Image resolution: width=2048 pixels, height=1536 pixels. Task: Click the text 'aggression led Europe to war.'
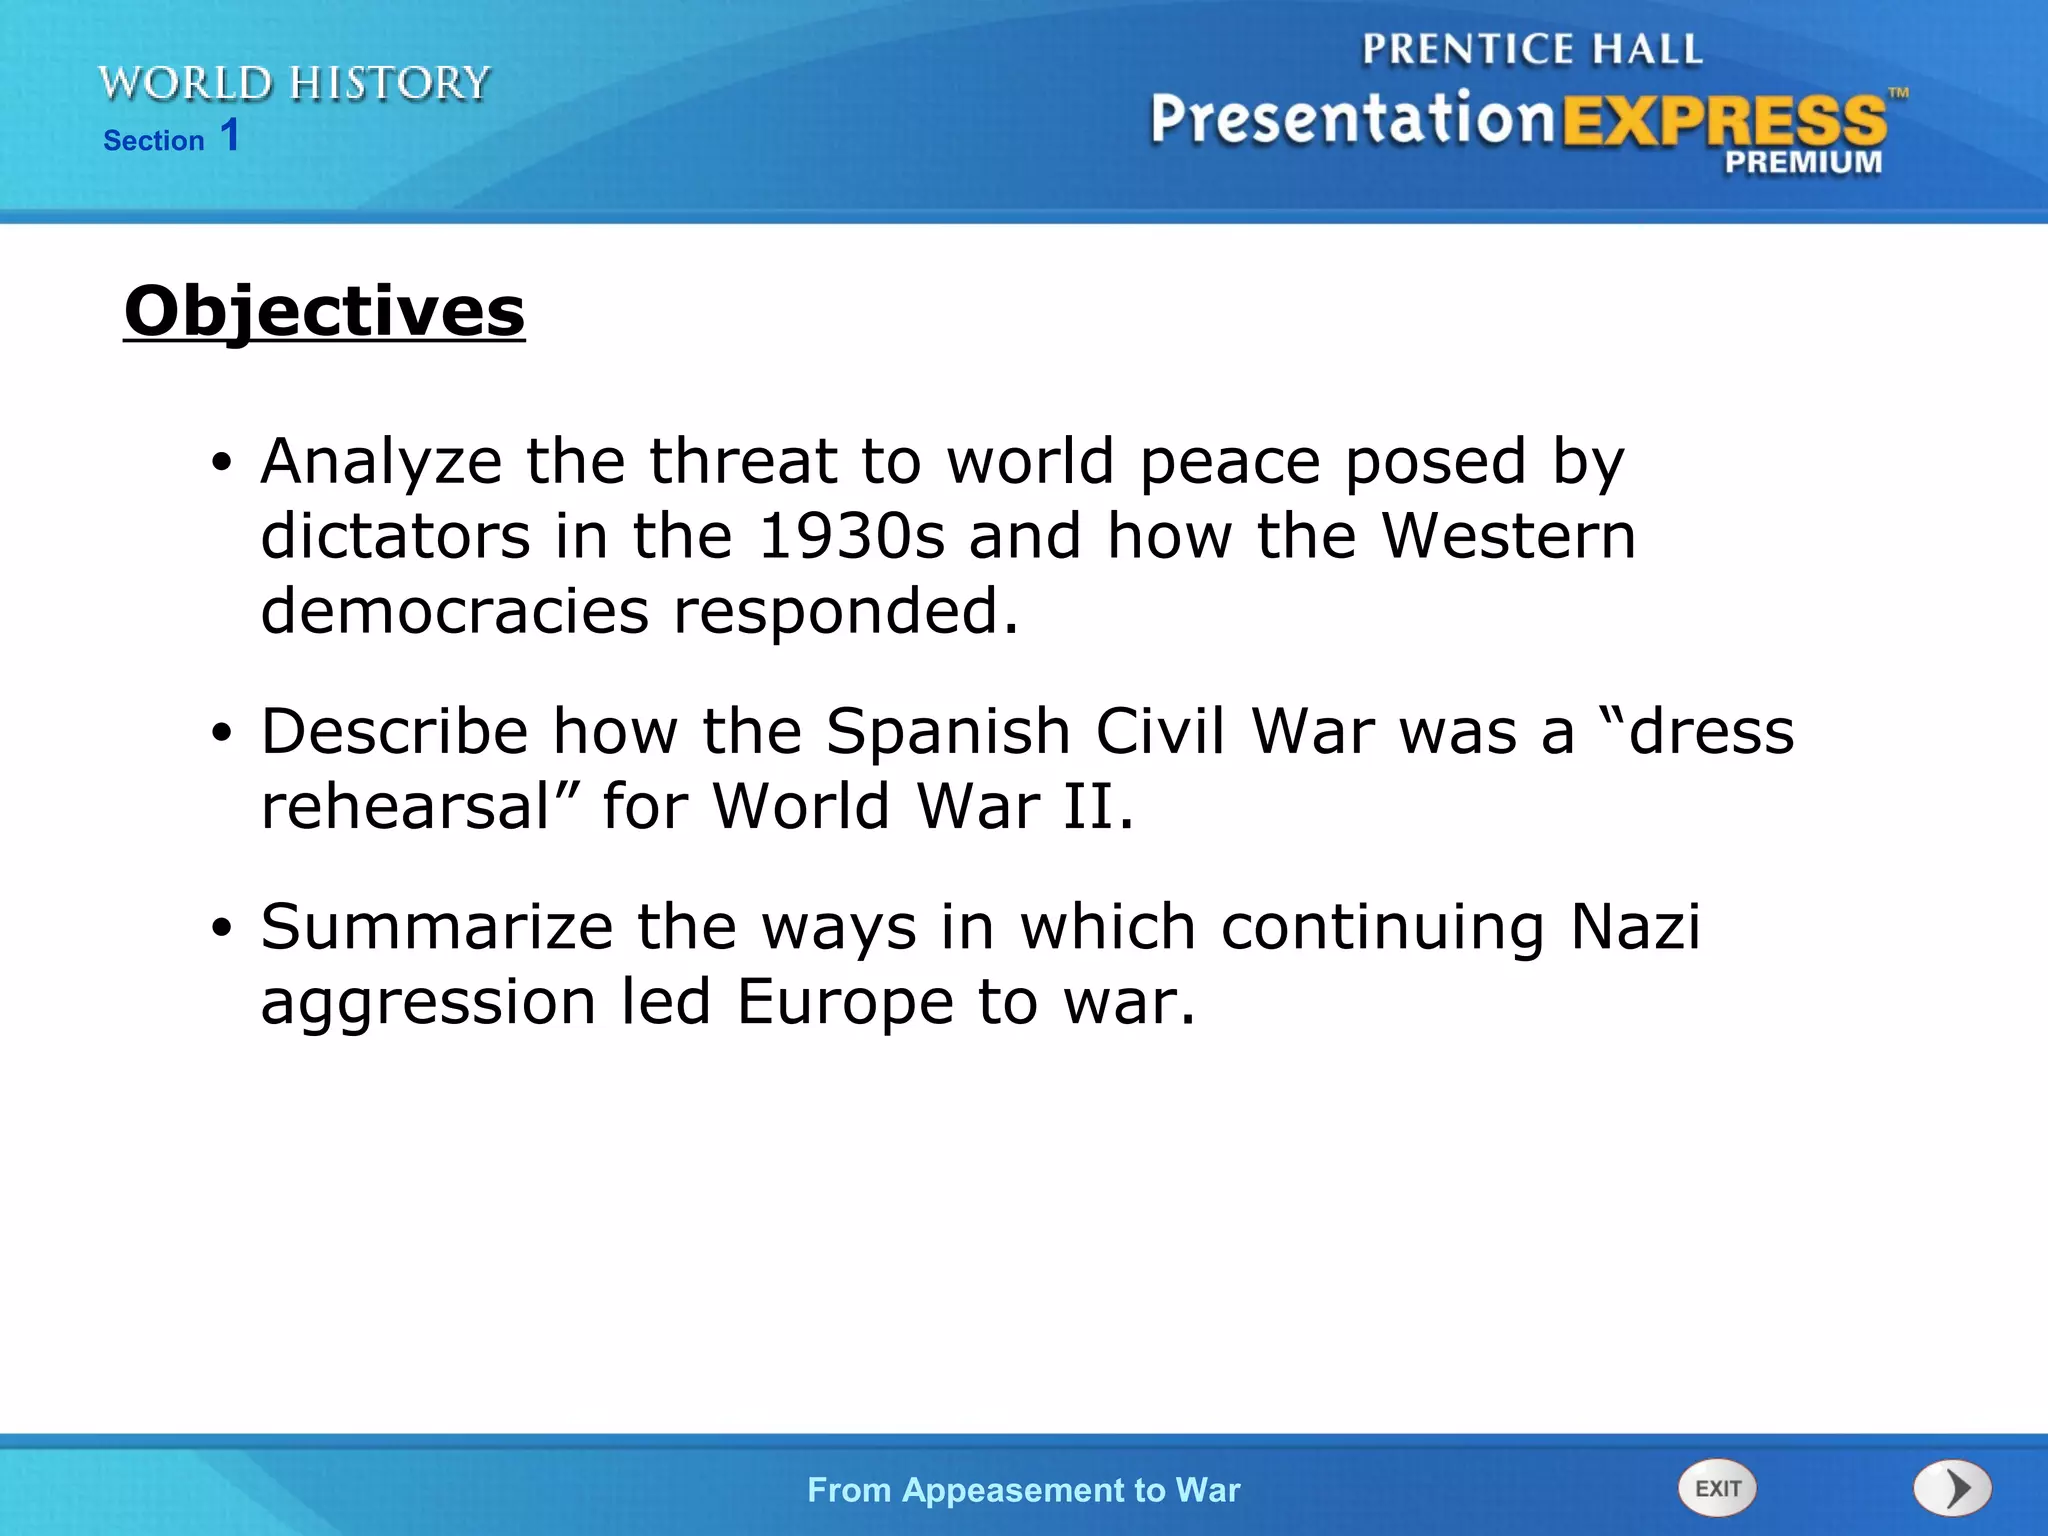coord(727,1001)
